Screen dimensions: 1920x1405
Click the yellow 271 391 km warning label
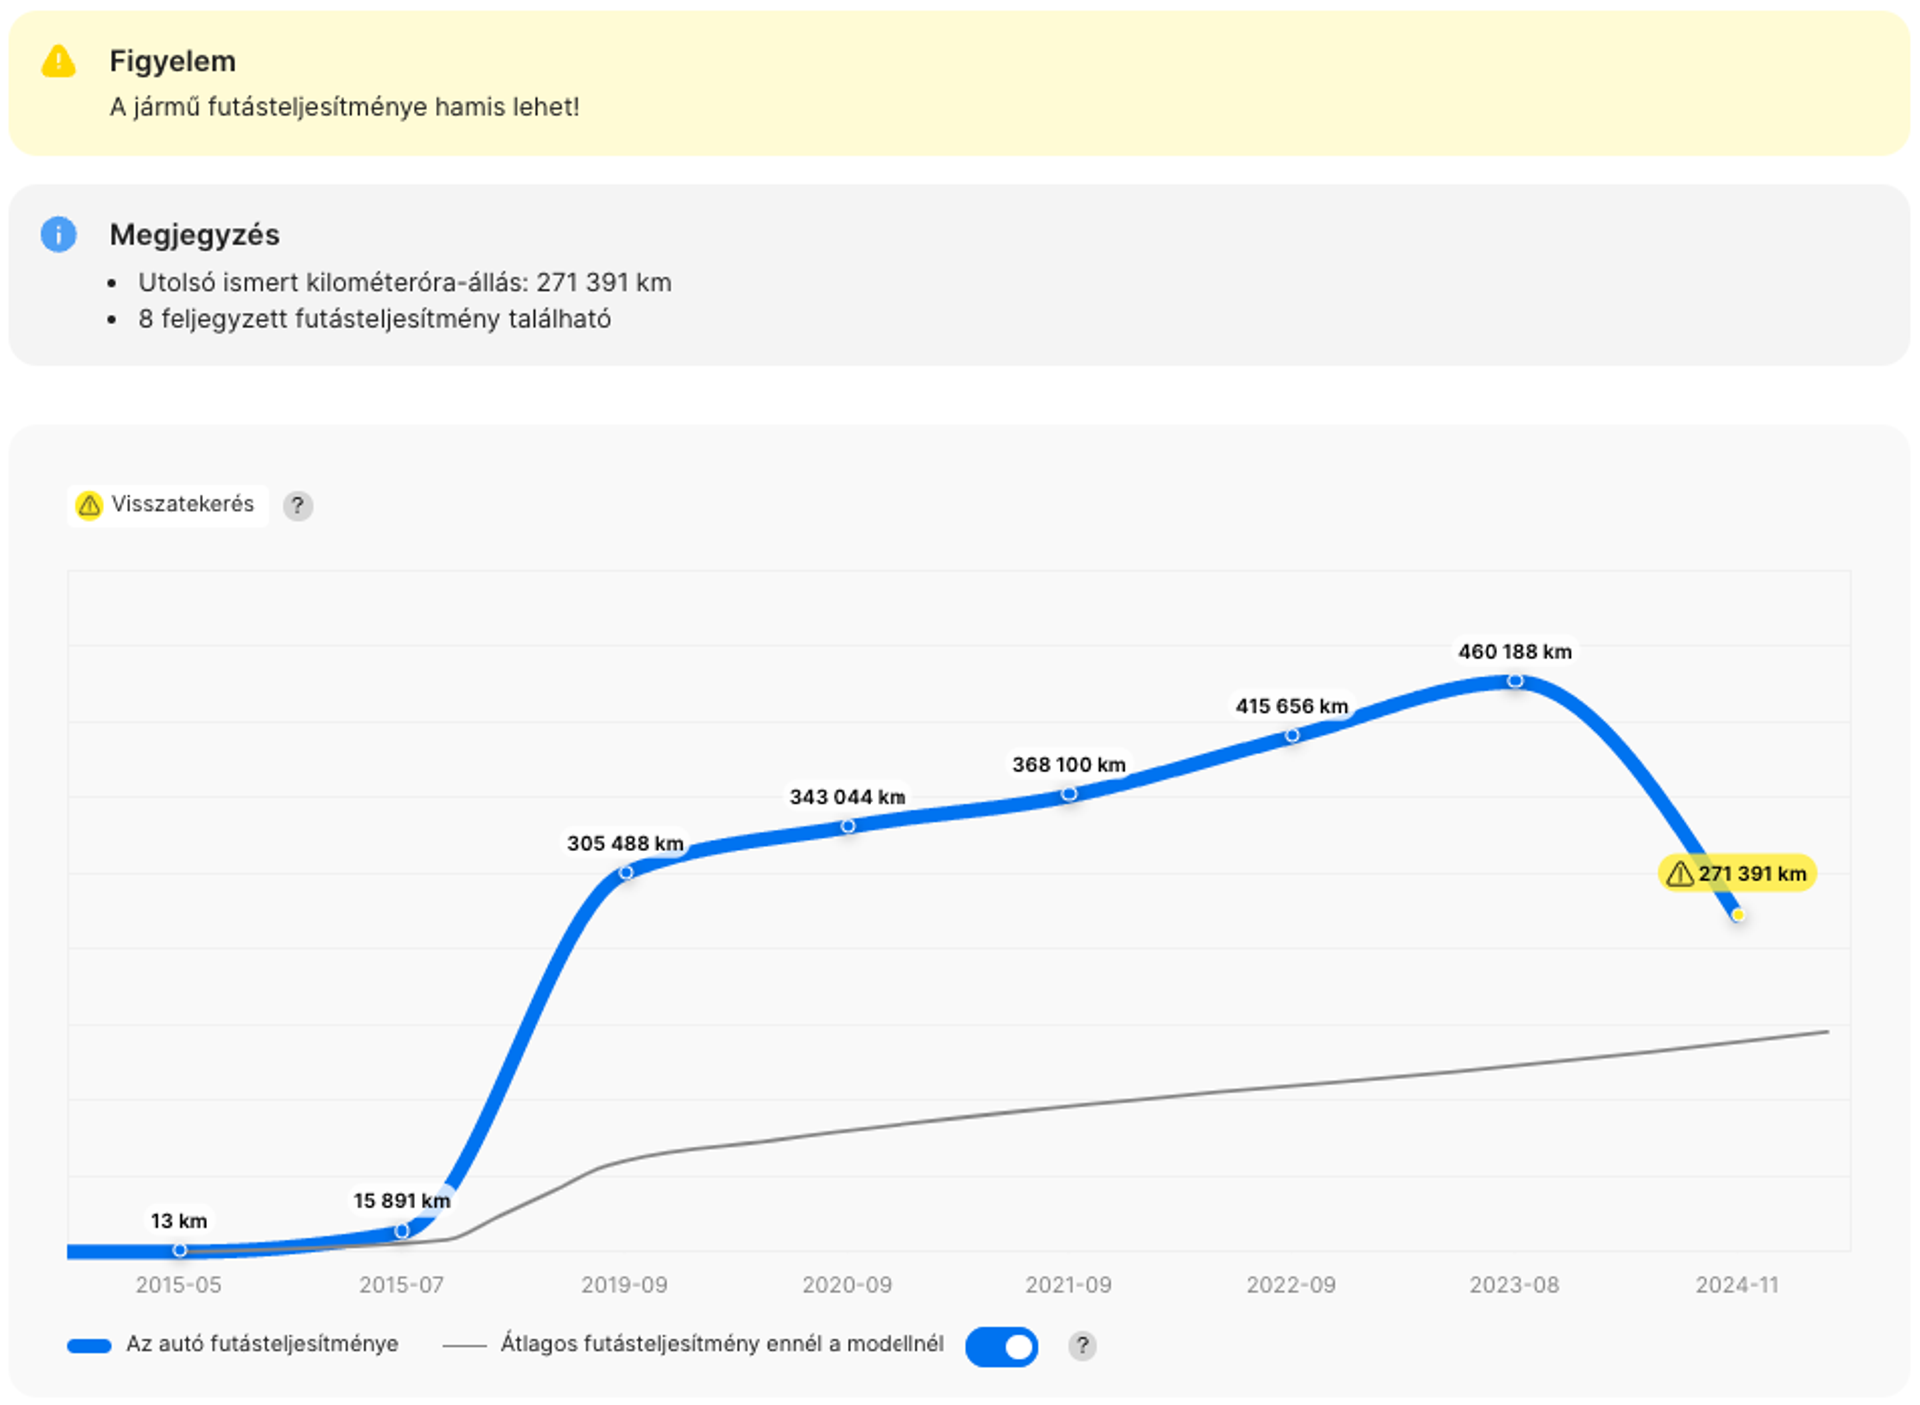(x=1737, y=873)
